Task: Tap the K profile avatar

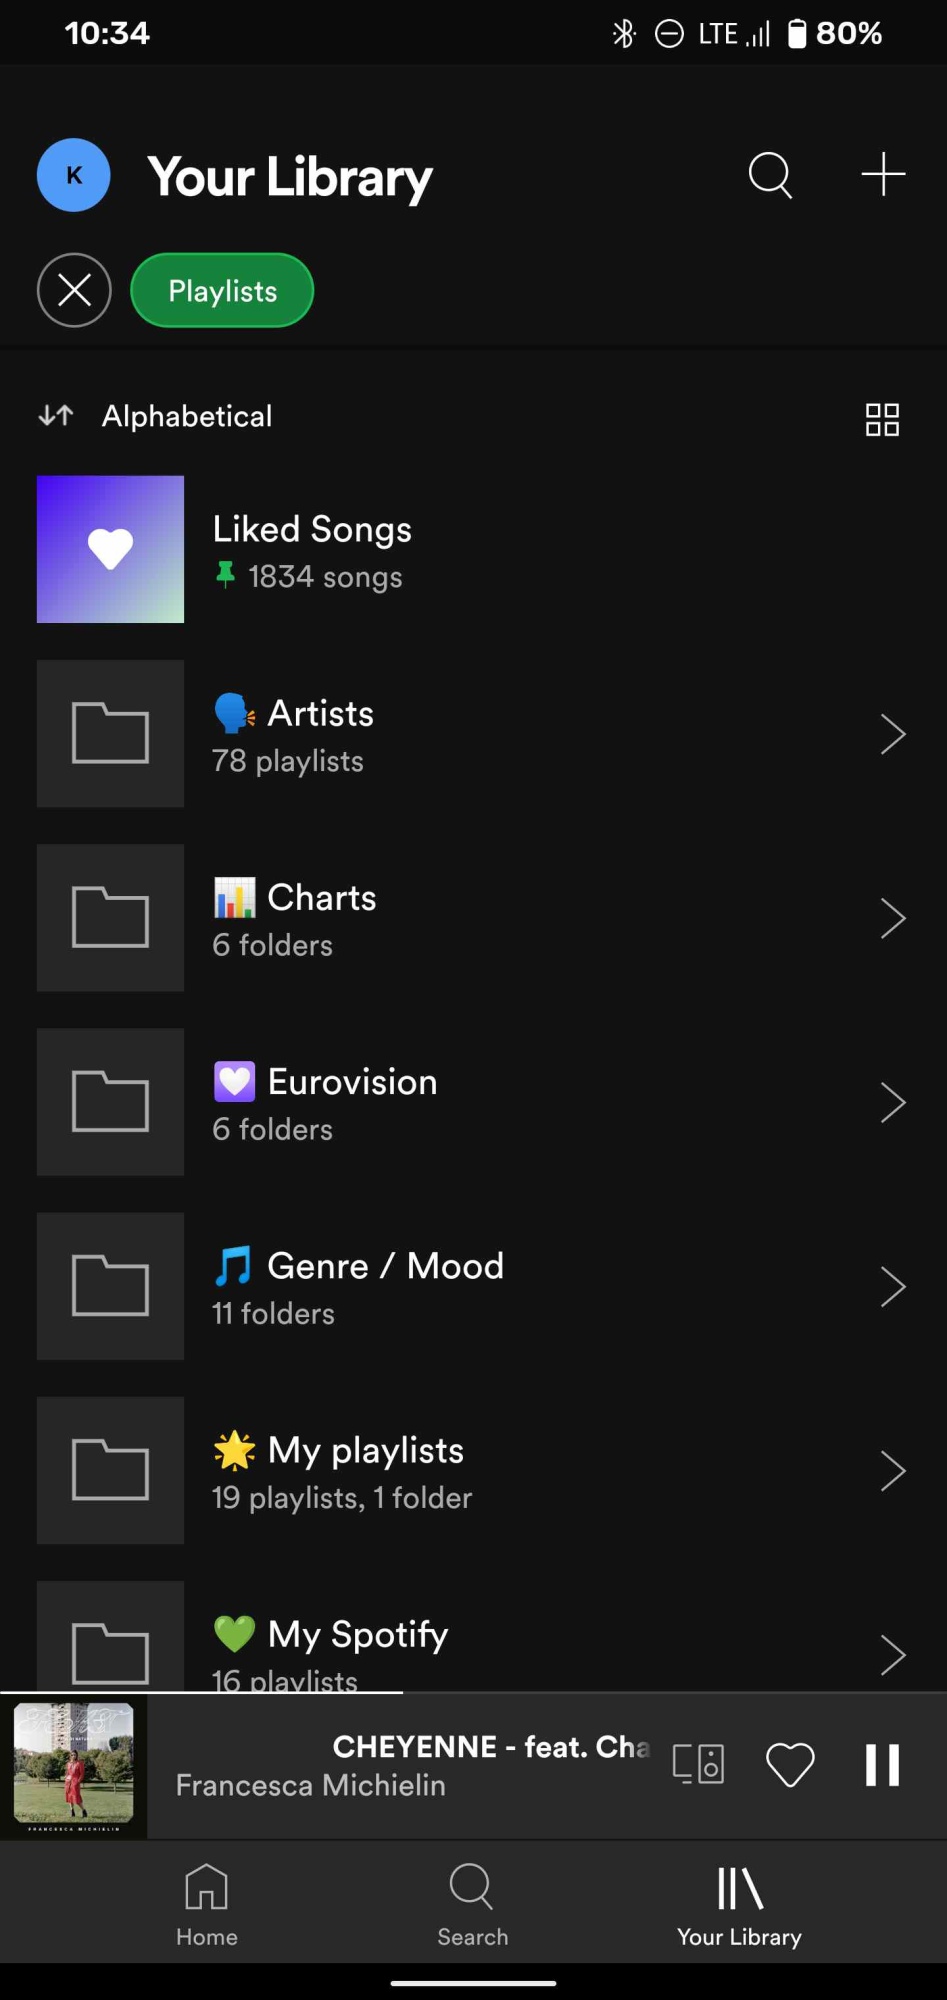Action: tap(74, 175)
